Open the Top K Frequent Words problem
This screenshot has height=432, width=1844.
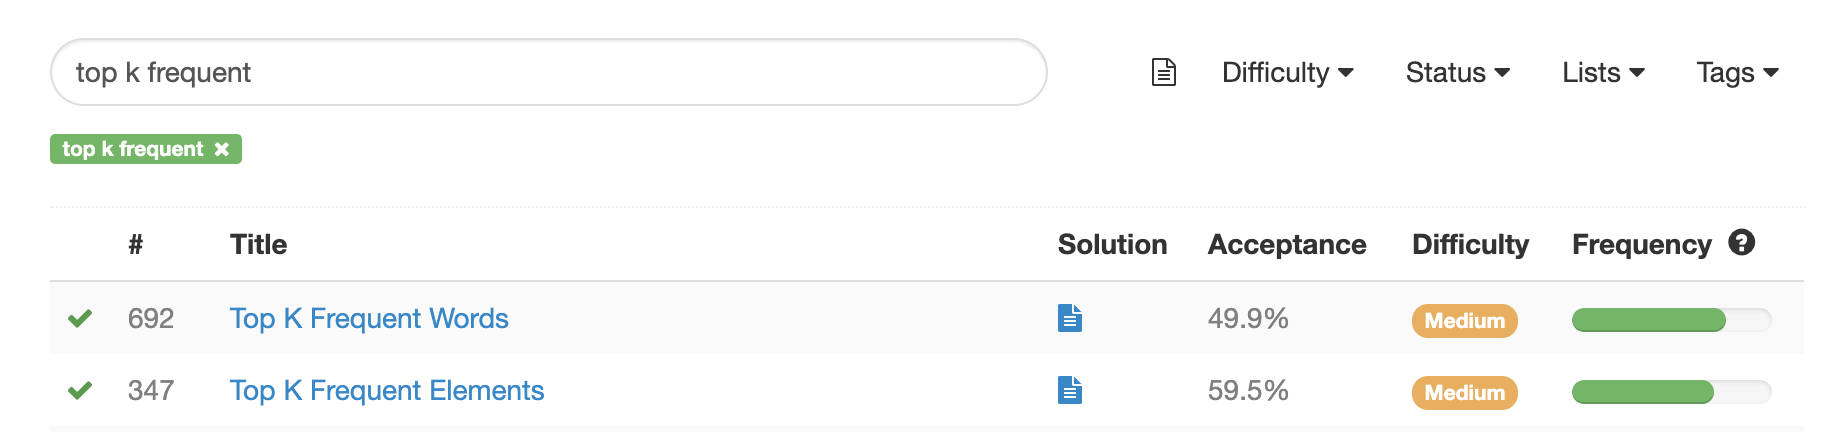(x=369, y=318)
